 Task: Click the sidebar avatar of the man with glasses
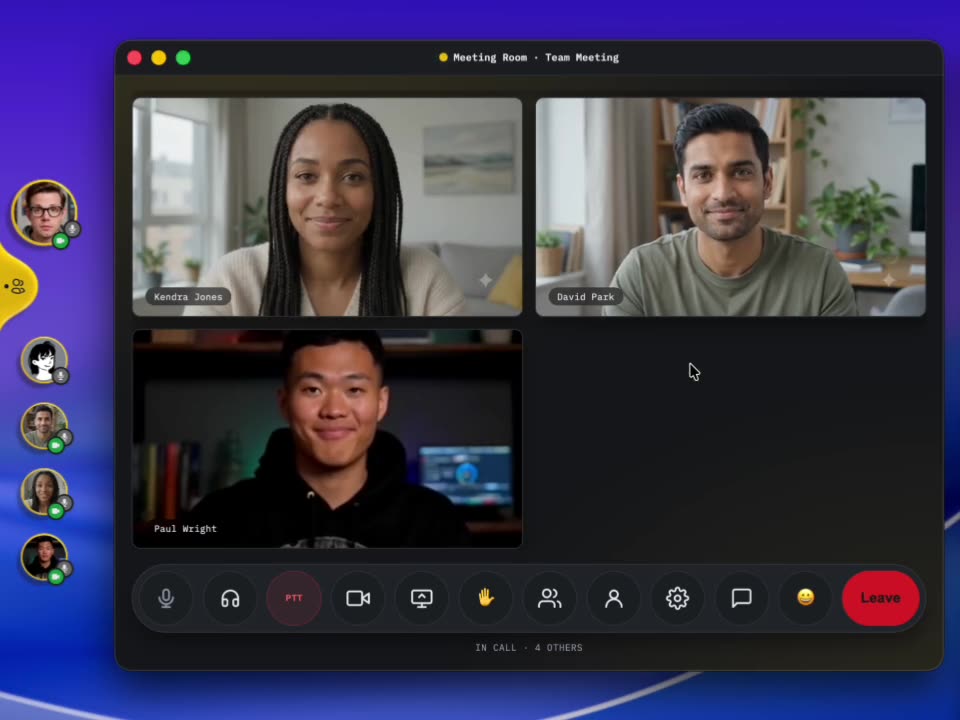[44, 212]
